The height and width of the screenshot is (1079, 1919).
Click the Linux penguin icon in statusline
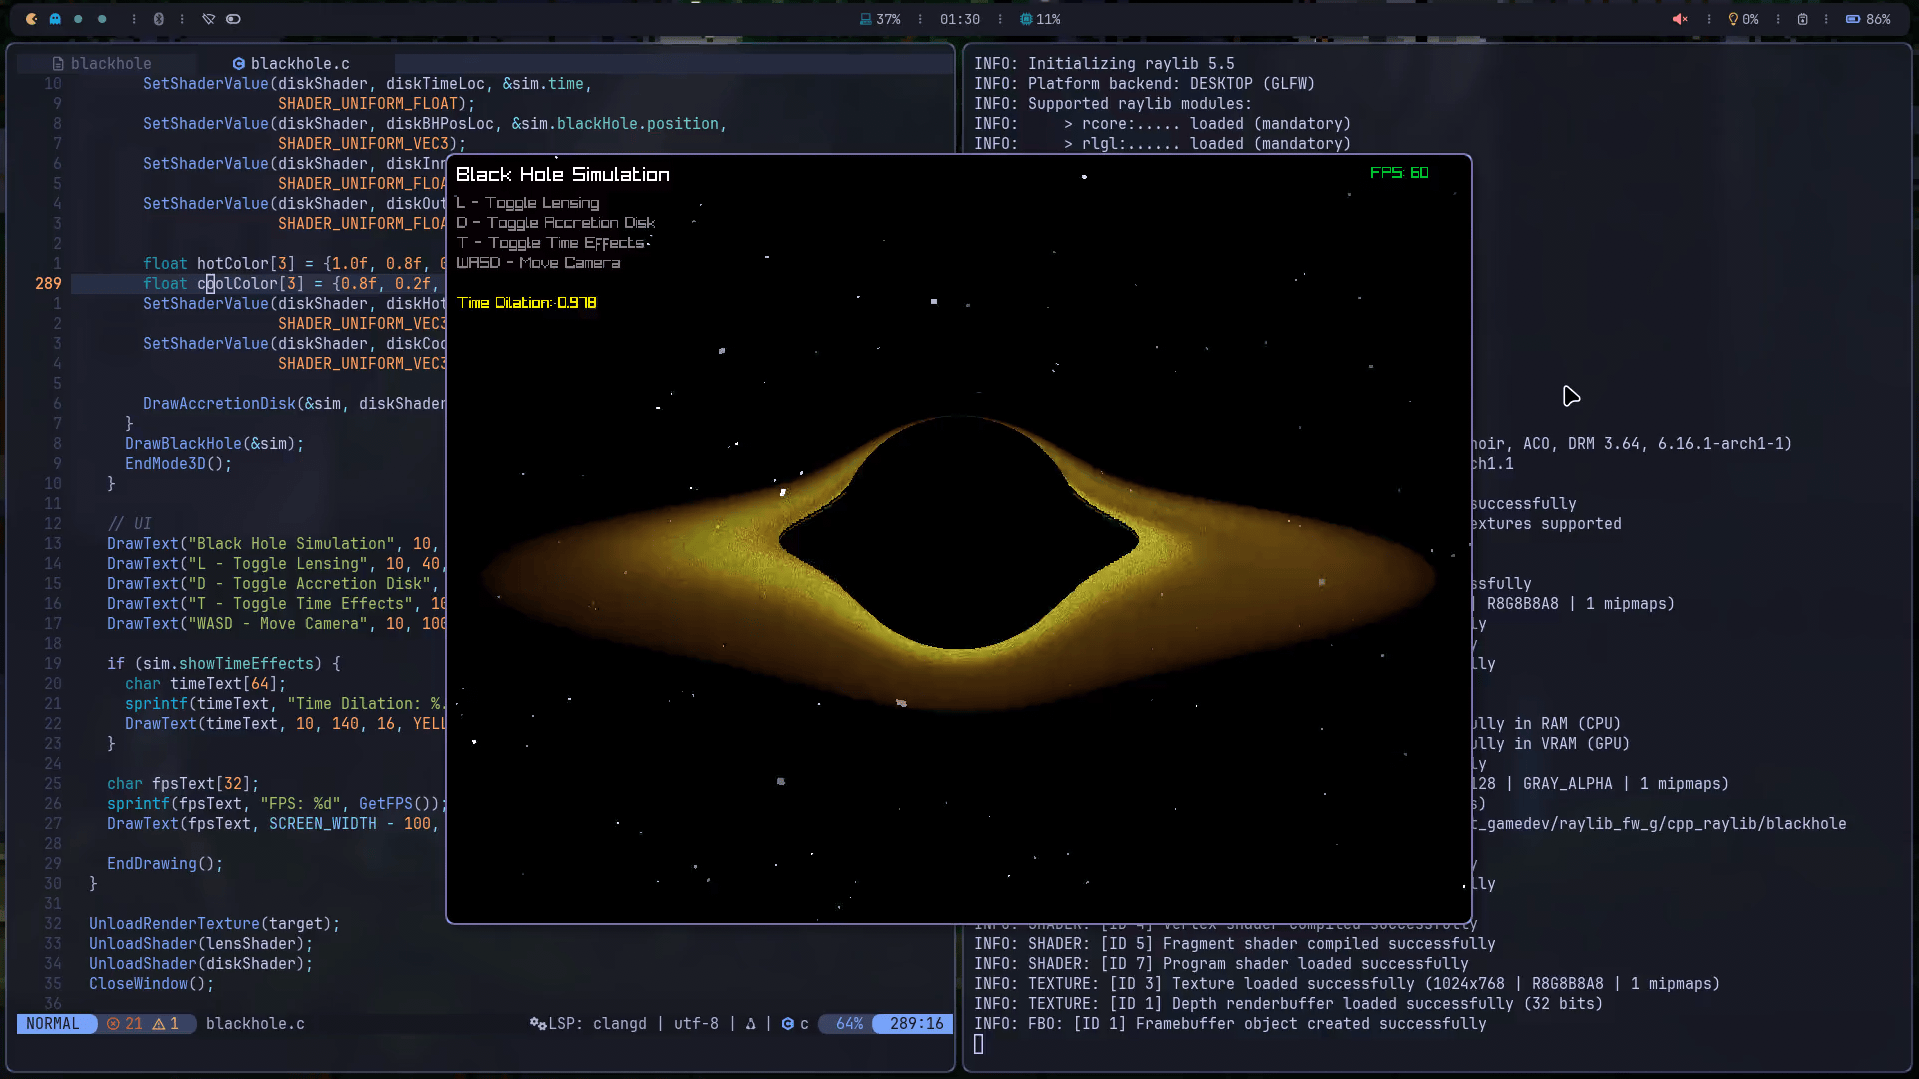(x=750, y=1023)
